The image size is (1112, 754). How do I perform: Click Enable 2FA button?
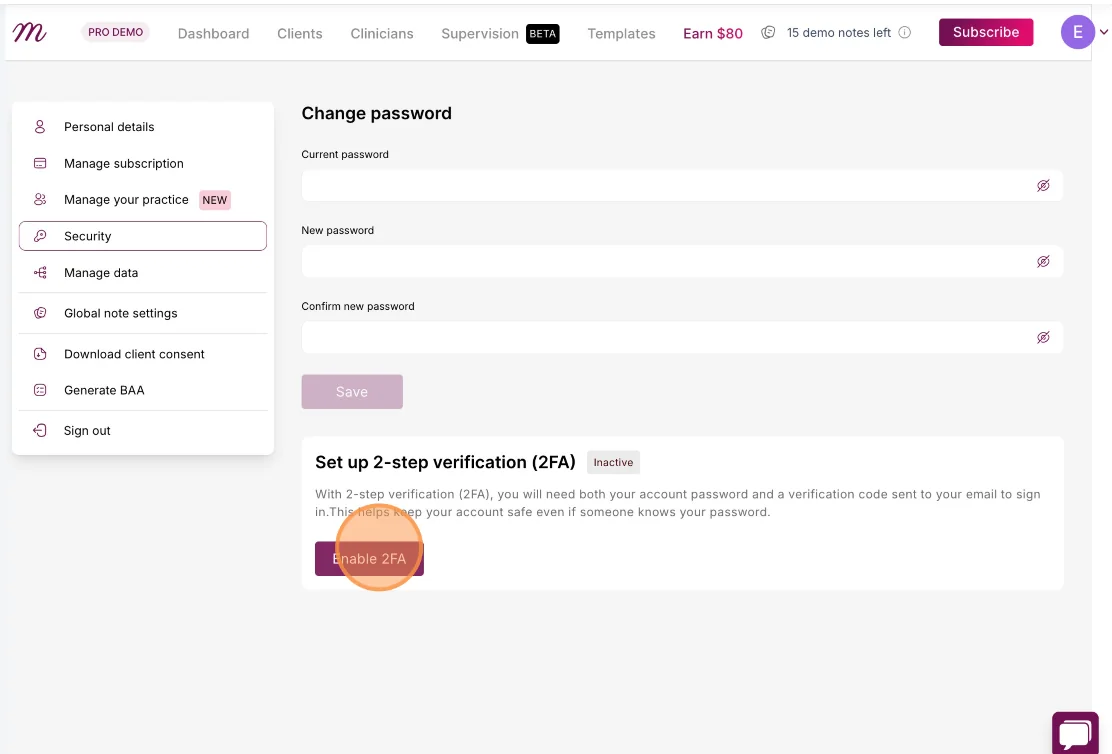tap(369, 558)
